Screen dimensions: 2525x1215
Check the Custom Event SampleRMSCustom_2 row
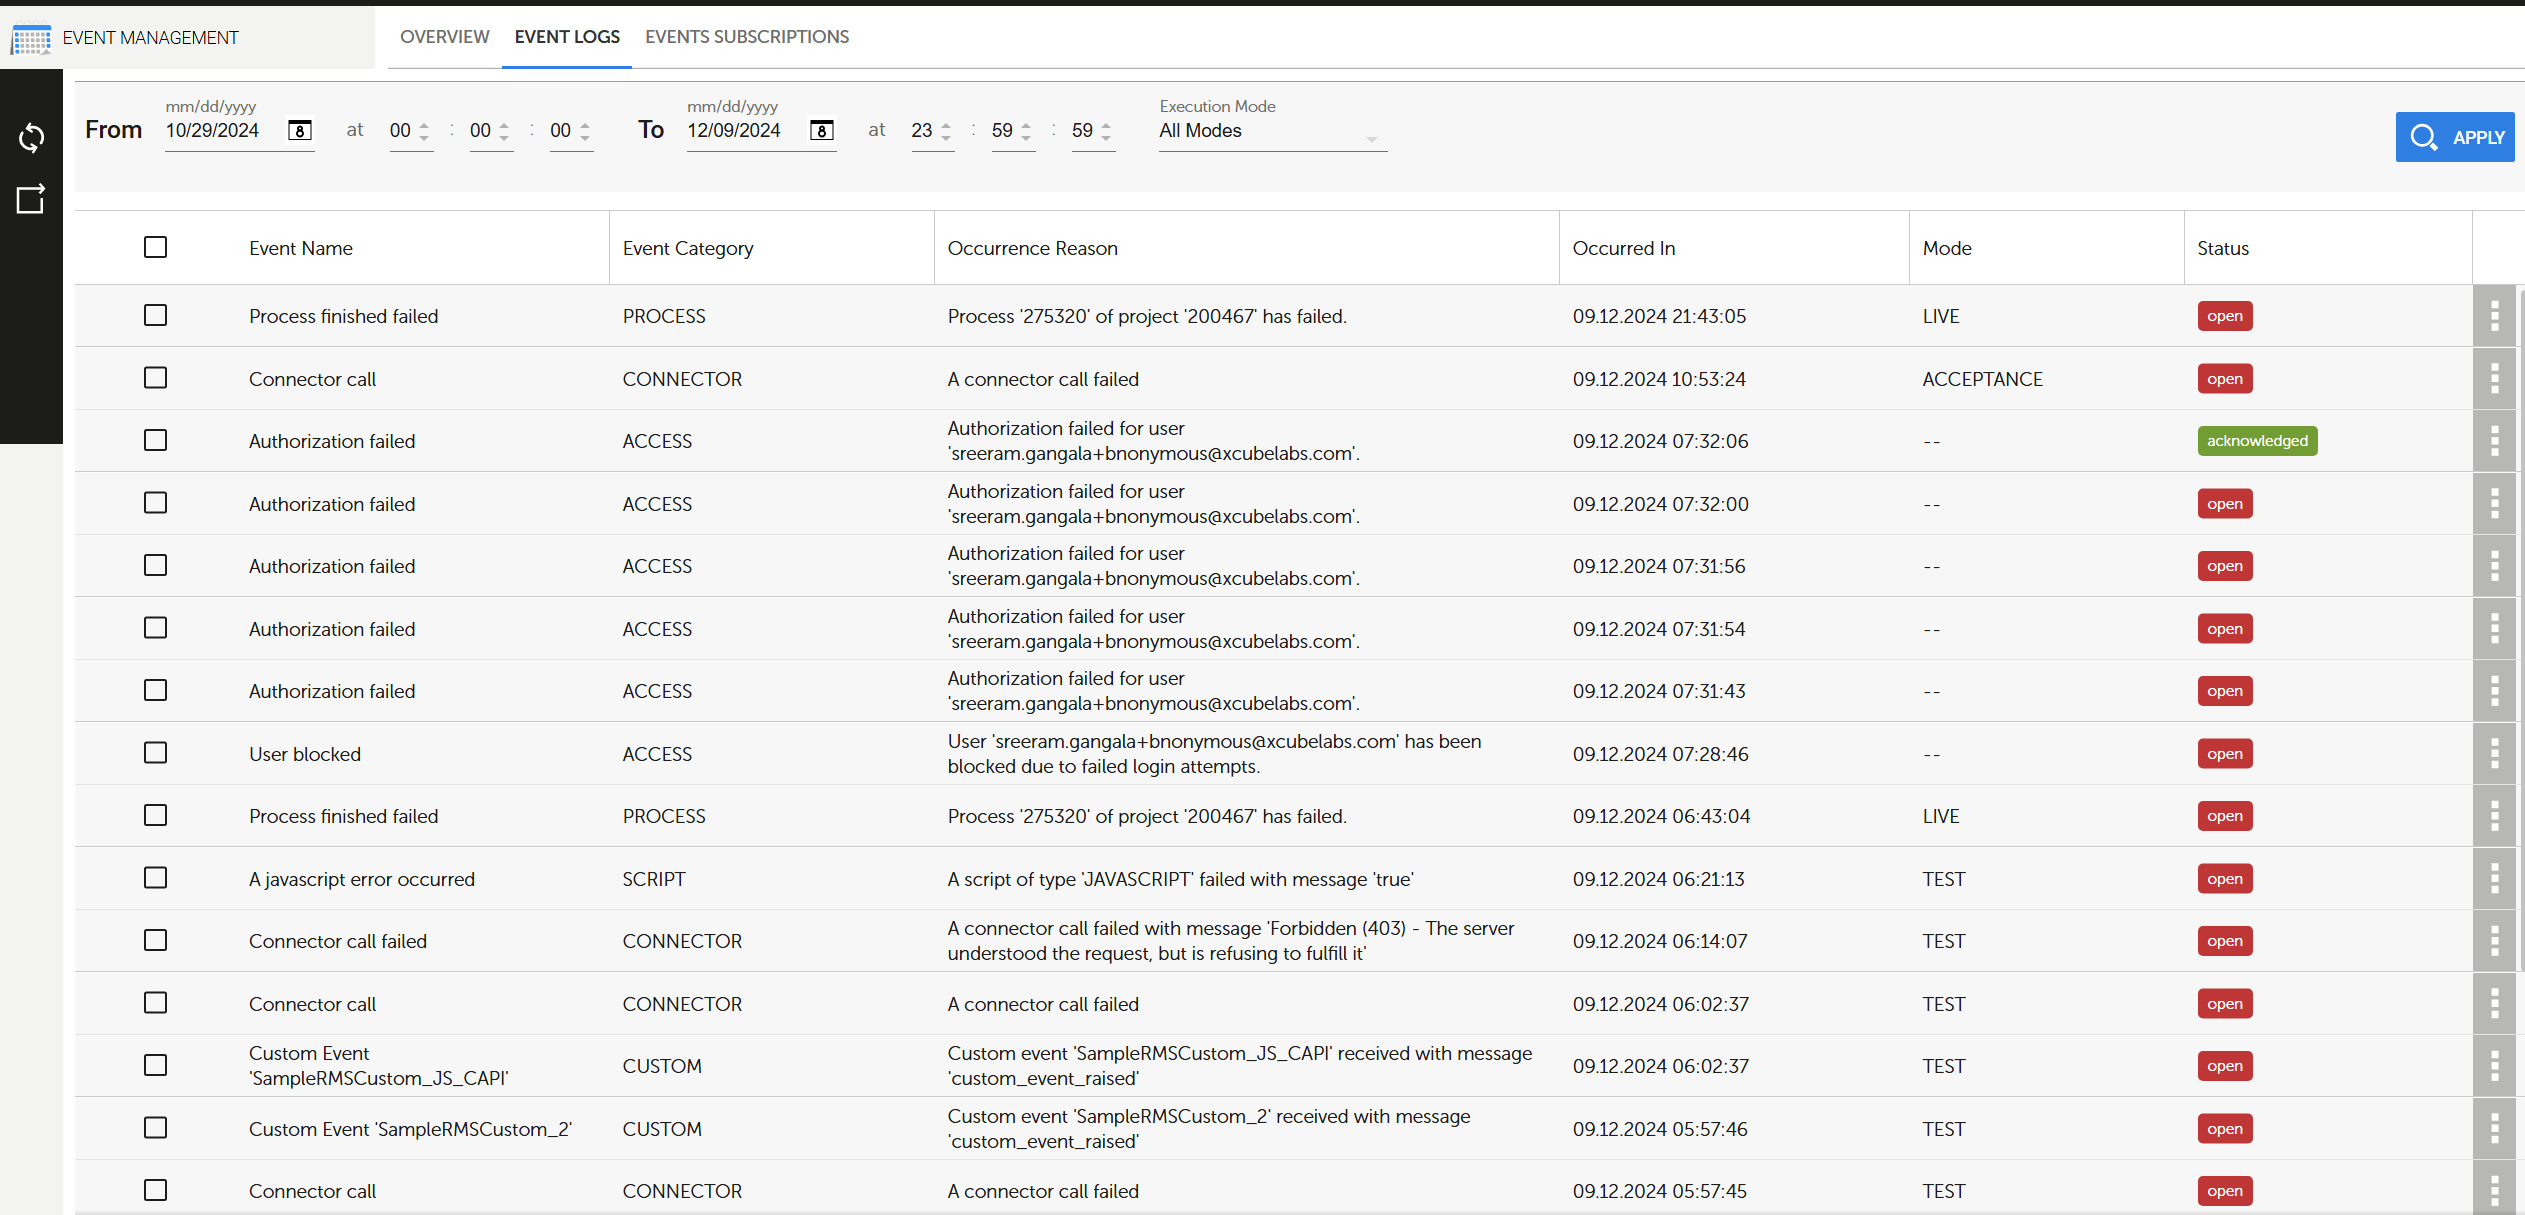coord(155,1128)
